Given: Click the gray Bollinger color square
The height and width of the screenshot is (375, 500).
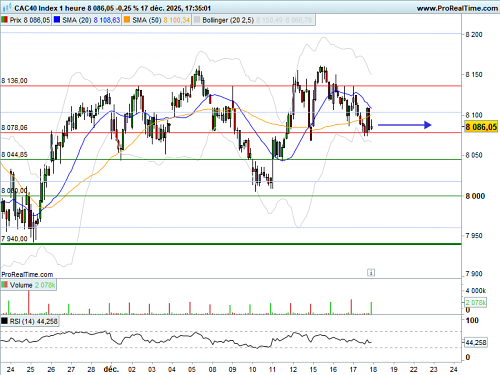Looking at the screenshot, I should pyautogui.click(x=197, y=20).
